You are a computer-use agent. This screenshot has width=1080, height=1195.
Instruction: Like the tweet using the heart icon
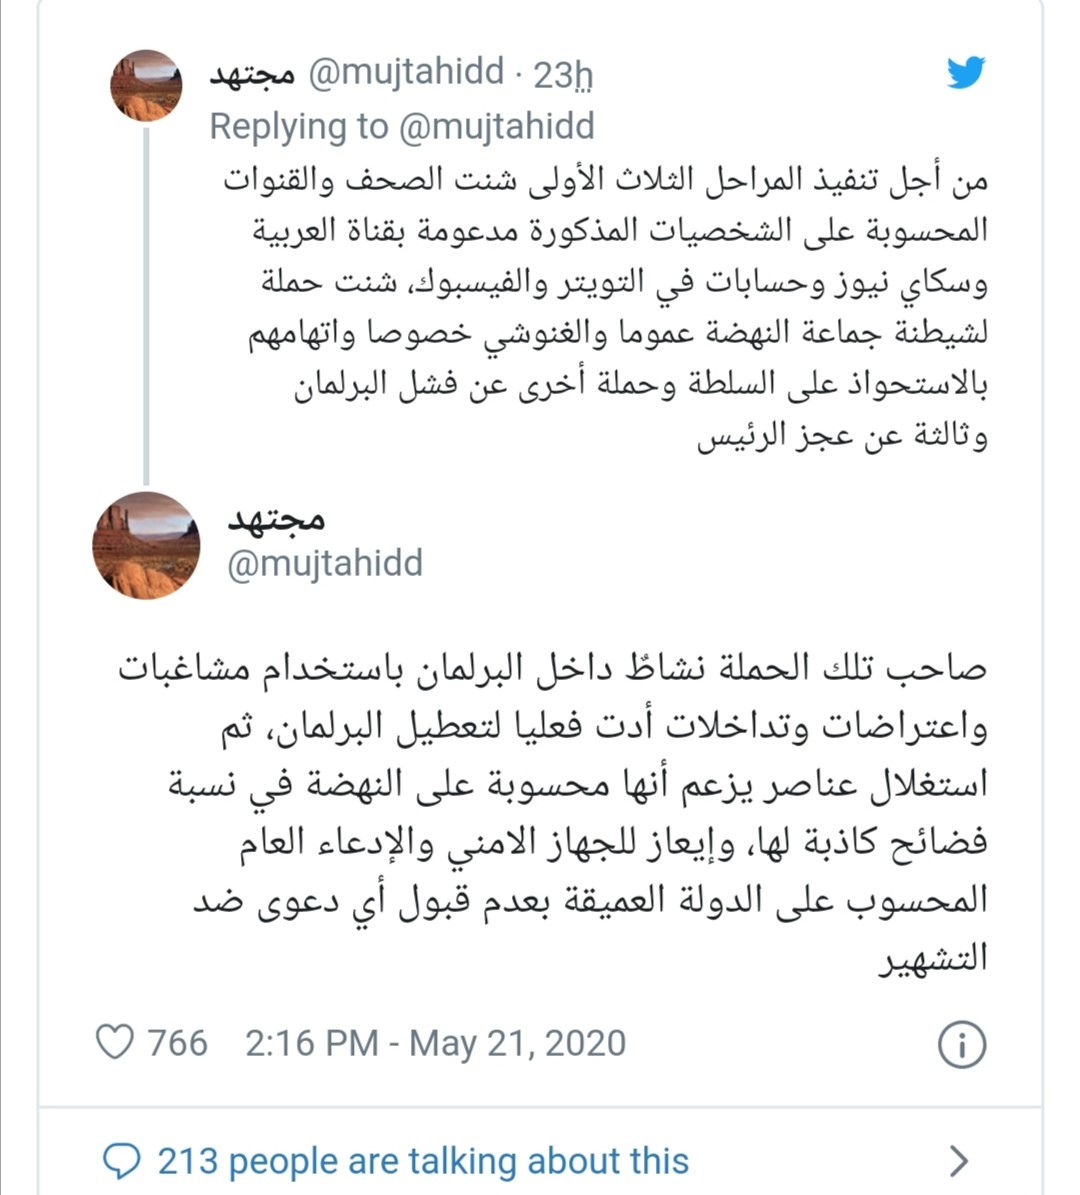click(115, 1042)
